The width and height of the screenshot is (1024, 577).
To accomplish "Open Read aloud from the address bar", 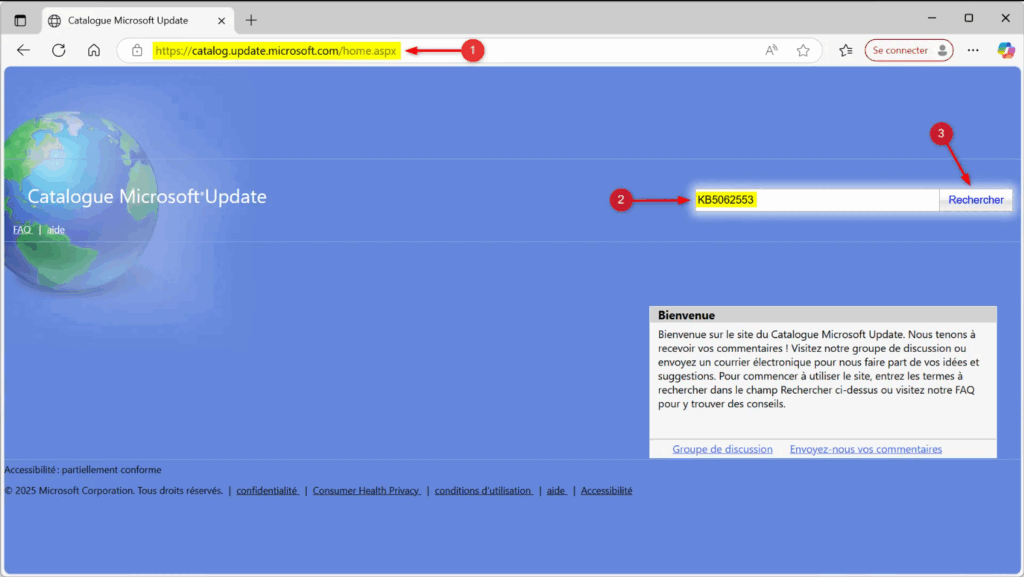I will 771,50.
